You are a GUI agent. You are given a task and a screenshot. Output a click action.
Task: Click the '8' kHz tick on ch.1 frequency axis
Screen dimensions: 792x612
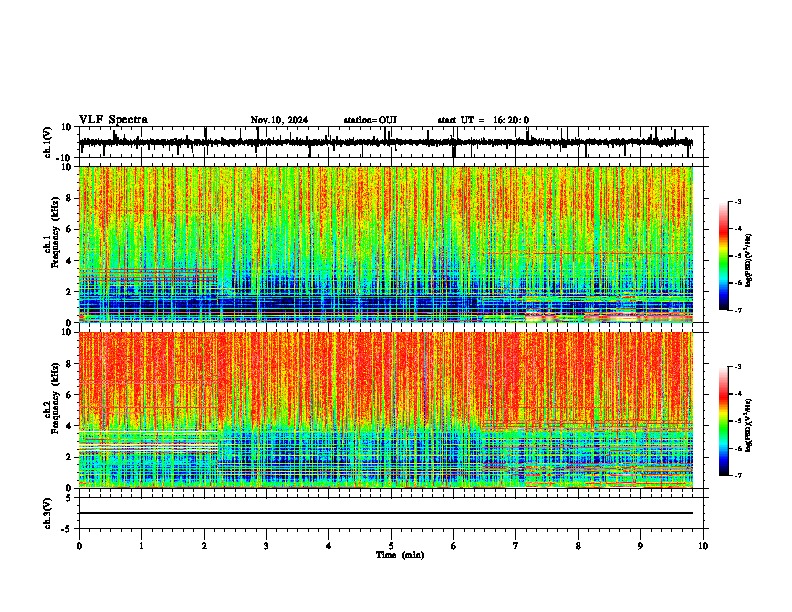pyautogui.click(x=70, y=198)
